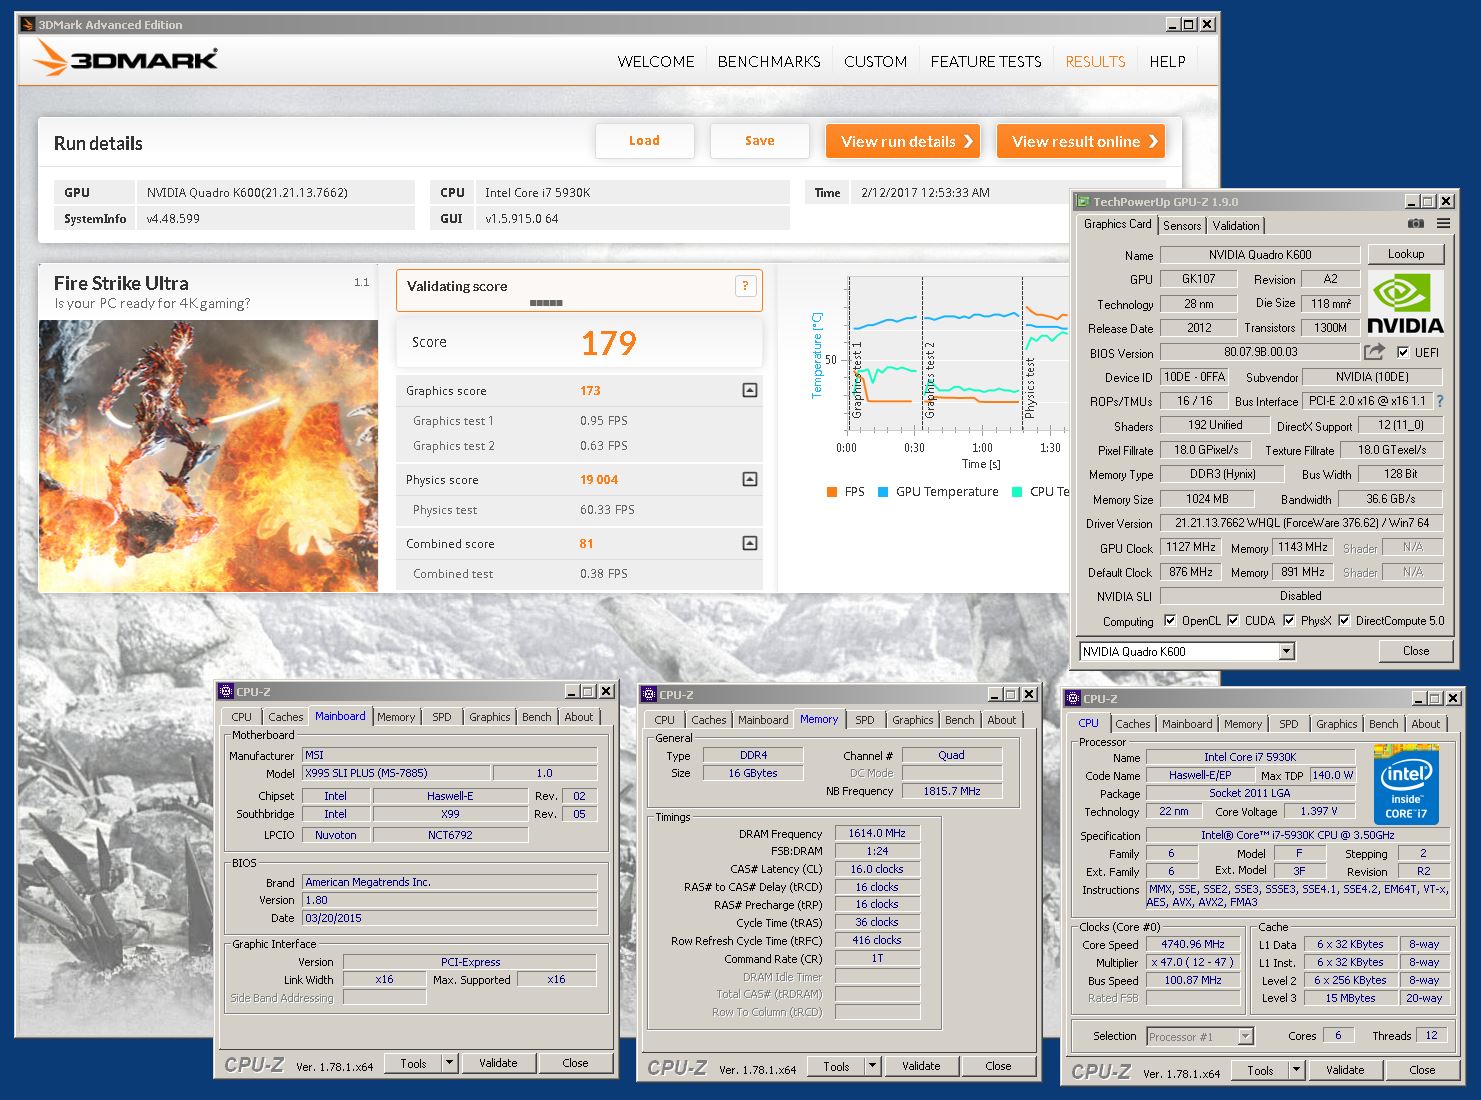The height and width of the screenshot is (1100, 1481).
Task: Open About tab in Mainboard CPU-Z window
Action: click(x=579, y=717)
